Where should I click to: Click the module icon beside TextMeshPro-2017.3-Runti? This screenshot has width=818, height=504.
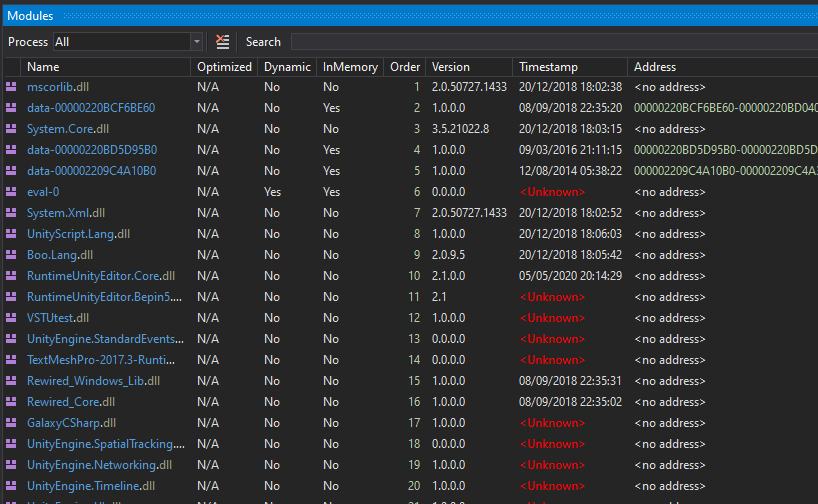click(x=11, y=359)
